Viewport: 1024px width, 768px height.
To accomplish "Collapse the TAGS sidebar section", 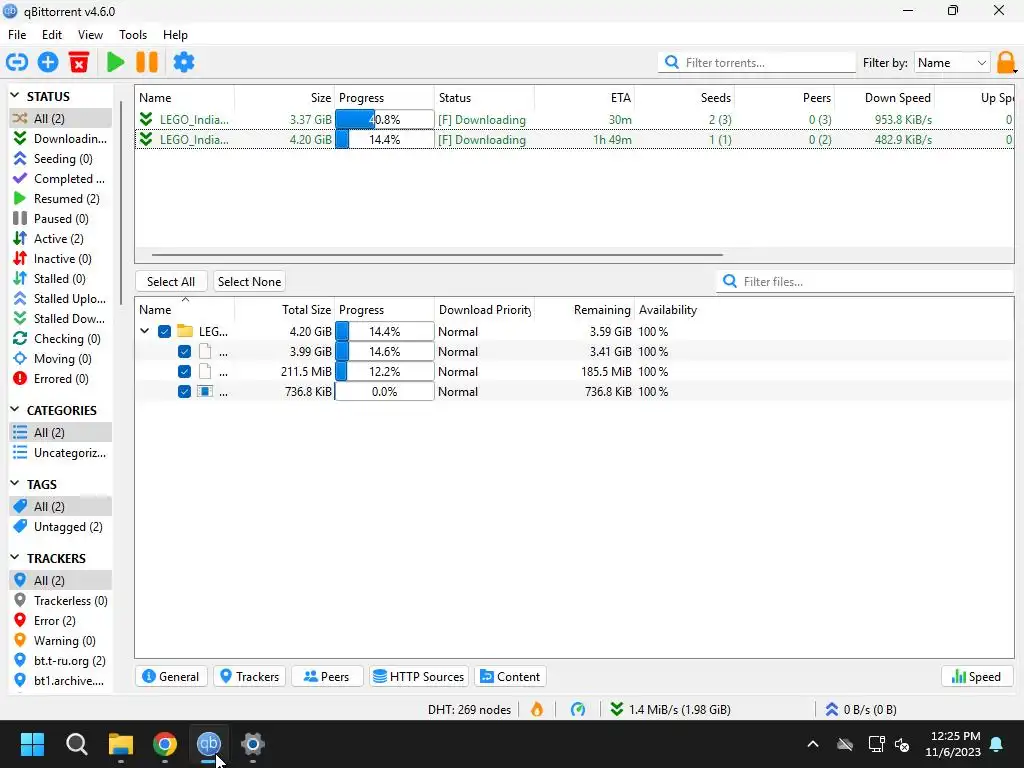I will (15, 484).
